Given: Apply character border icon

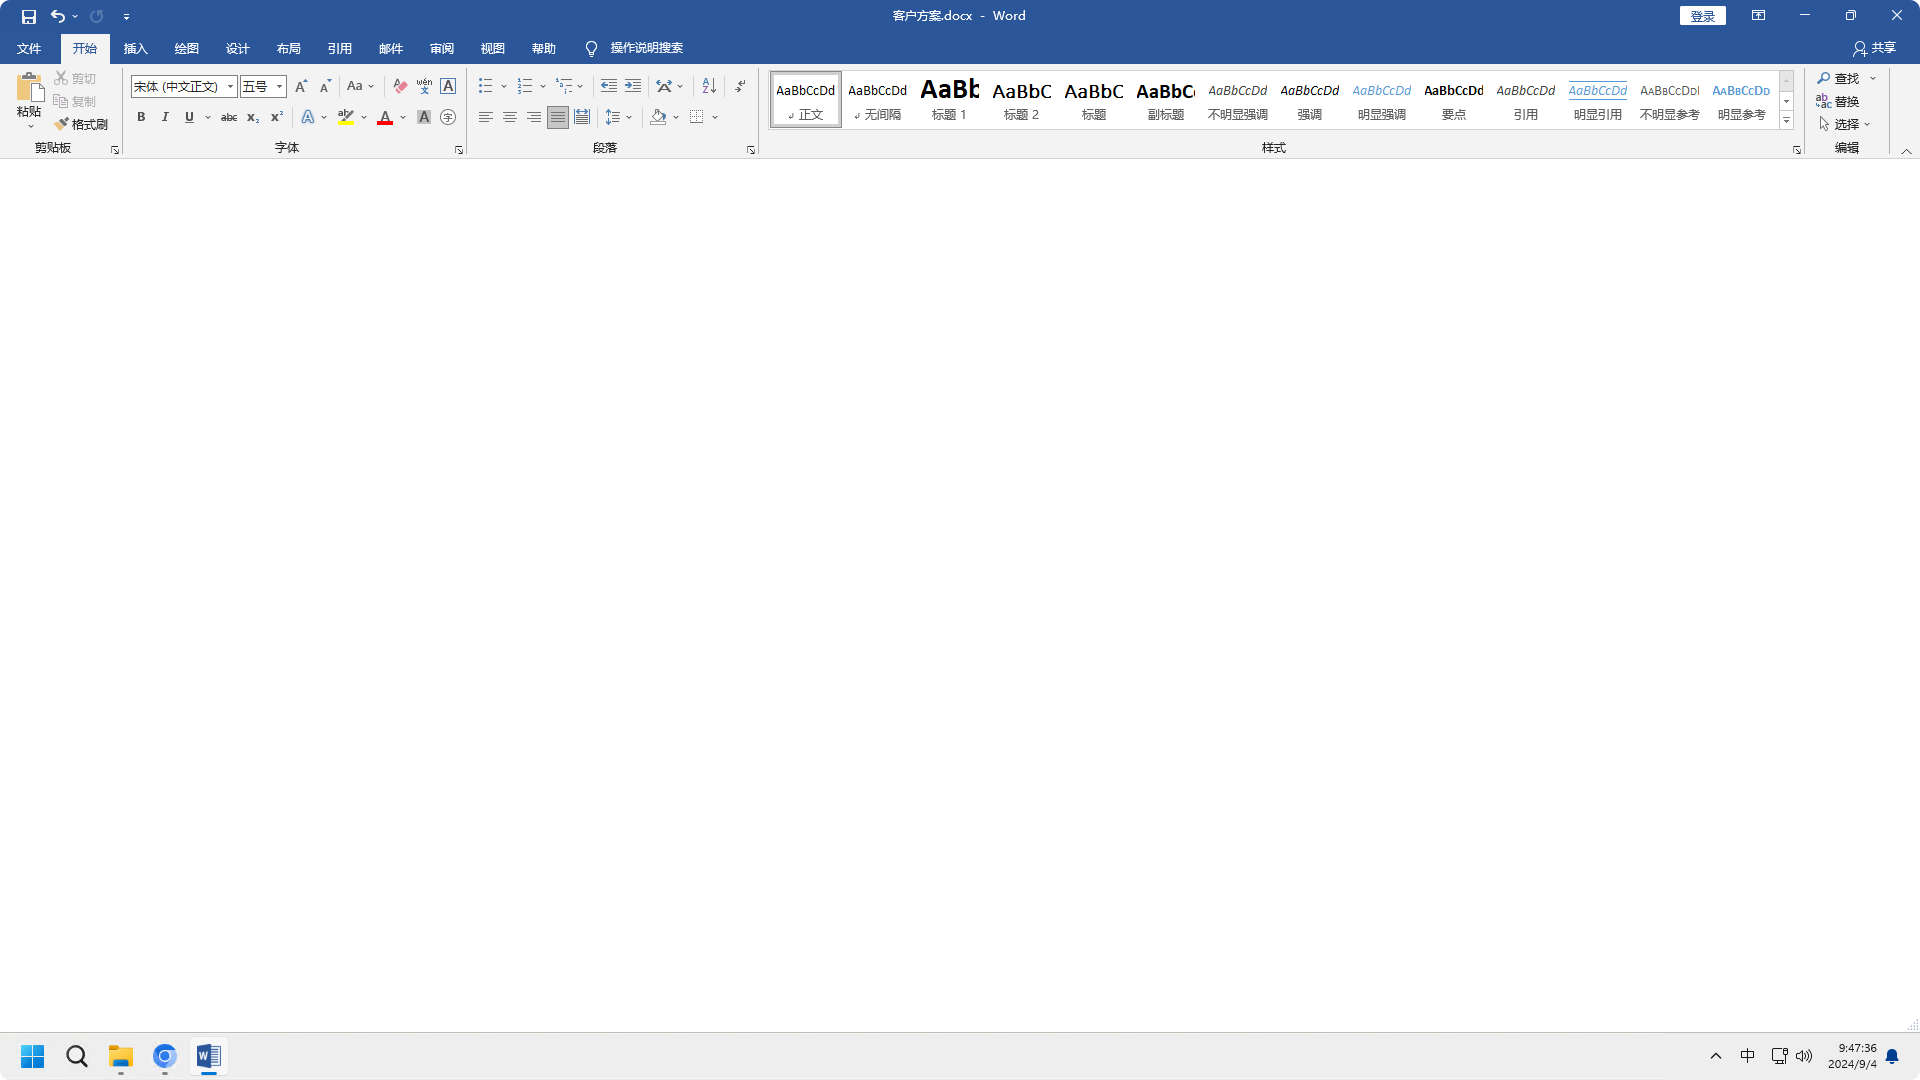Looking at the screenshot, I should pyautogui.click(x=448, y=86).
